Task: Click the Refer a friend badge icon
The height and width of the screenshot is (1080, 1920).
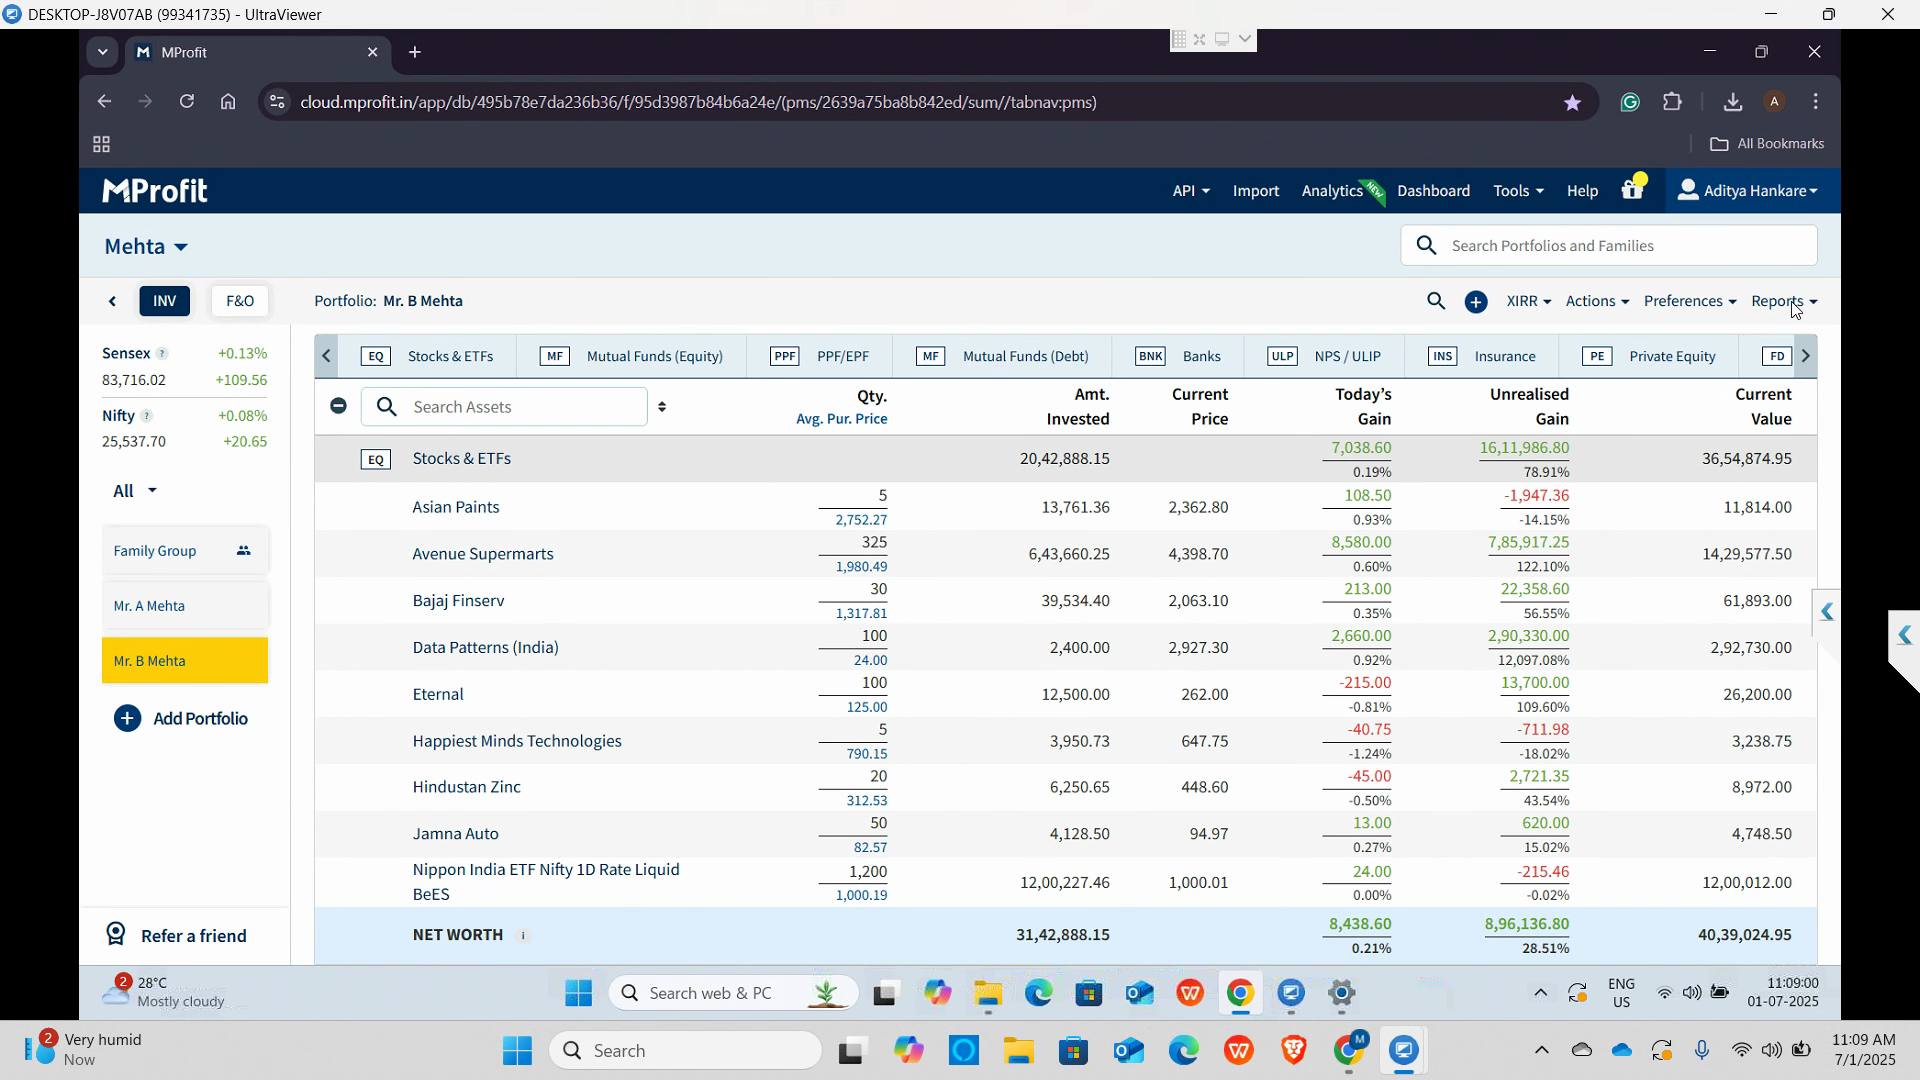Action: tap(116, 934)
